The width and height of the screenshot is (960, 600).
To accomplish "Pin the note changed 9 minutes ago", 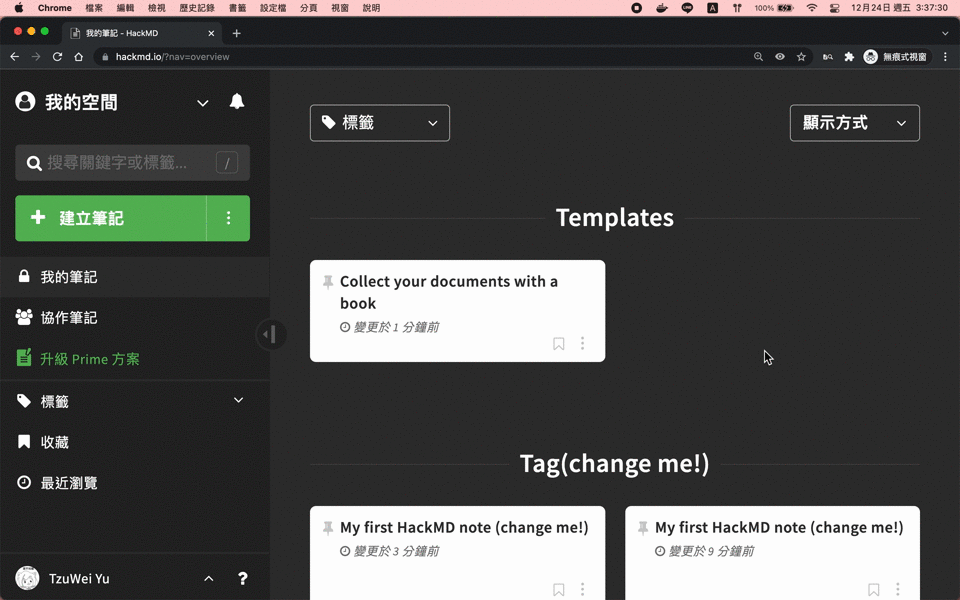I will coord(643,528).
